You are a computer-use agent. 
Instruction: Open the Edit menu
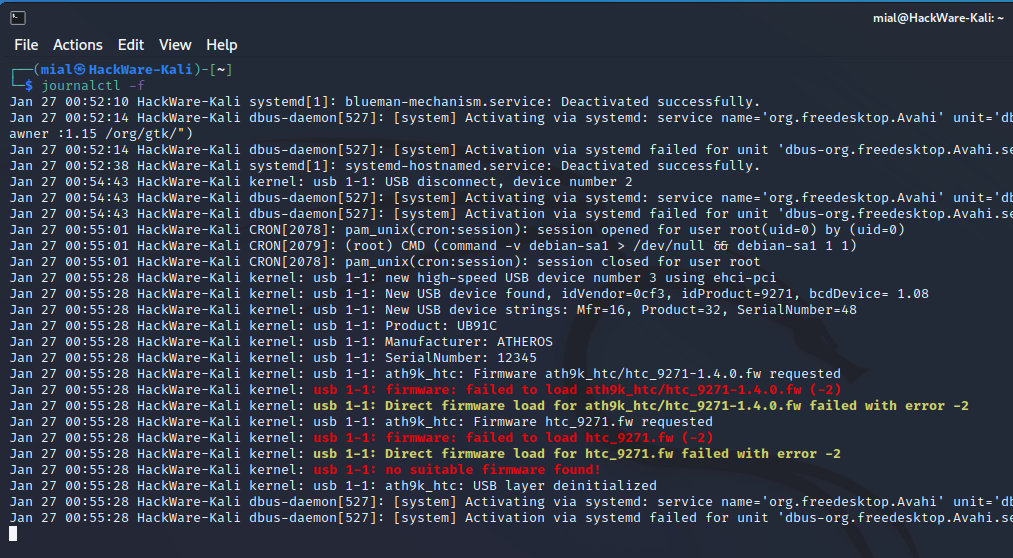coord(131,45)
